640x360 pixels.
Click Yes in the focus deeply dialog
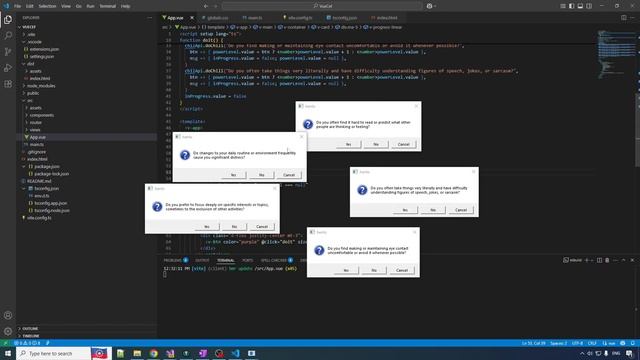(207, 227)
